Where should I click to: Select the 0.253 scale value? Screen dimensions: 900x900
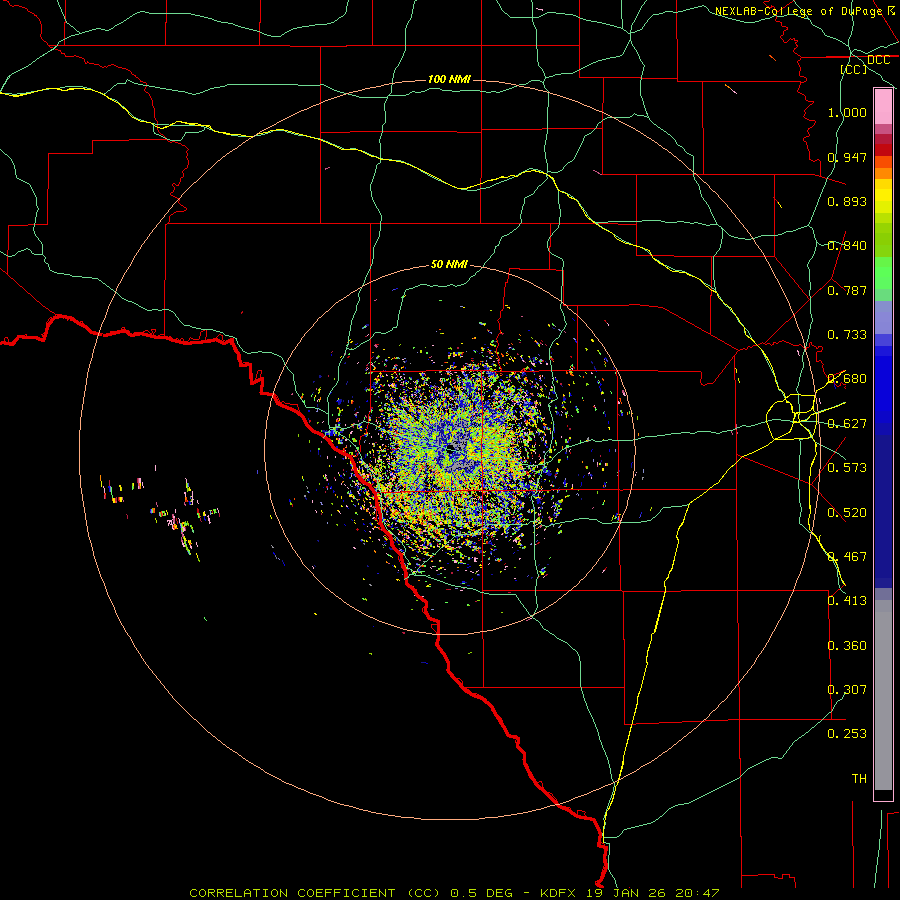coord(847,734)
